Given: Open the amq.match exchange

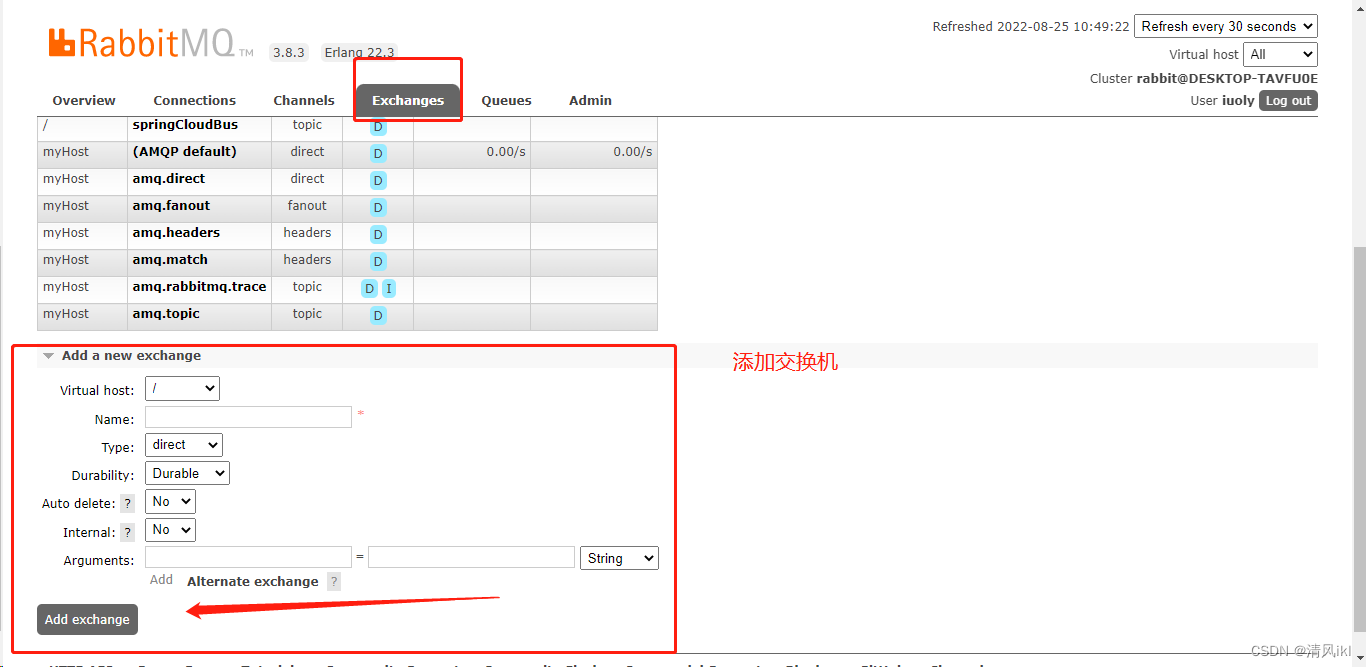Looking at the screenshot, I should pos(170,260).
